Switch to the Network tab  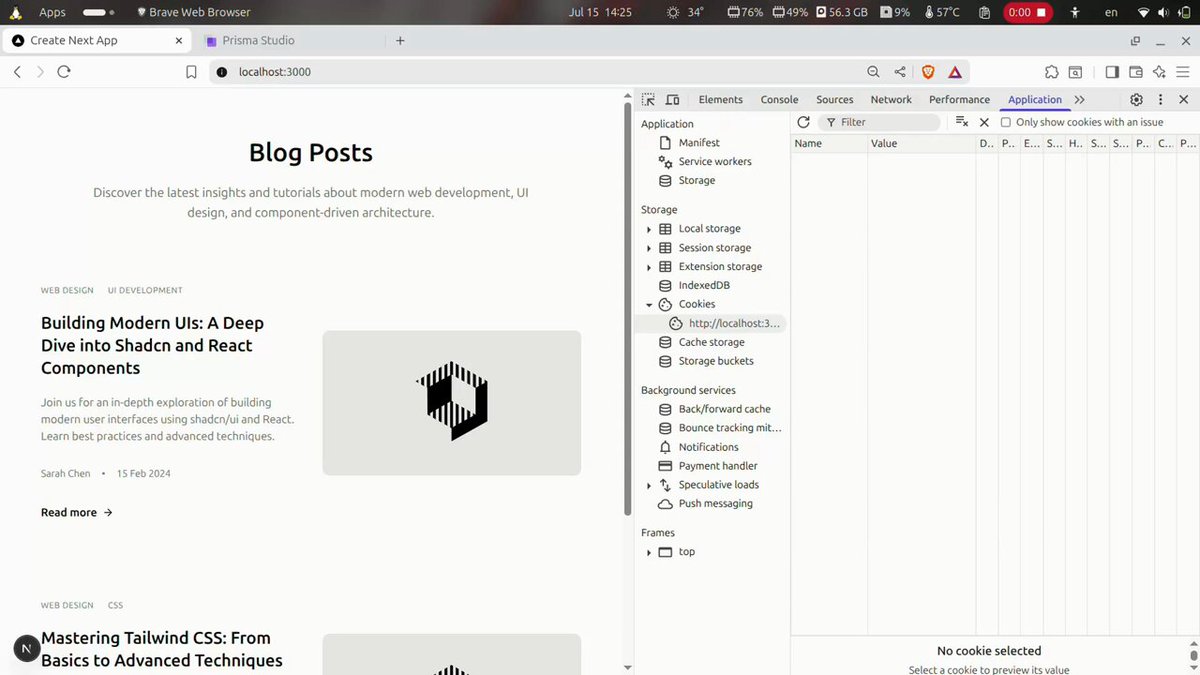[x=891, y=100]
